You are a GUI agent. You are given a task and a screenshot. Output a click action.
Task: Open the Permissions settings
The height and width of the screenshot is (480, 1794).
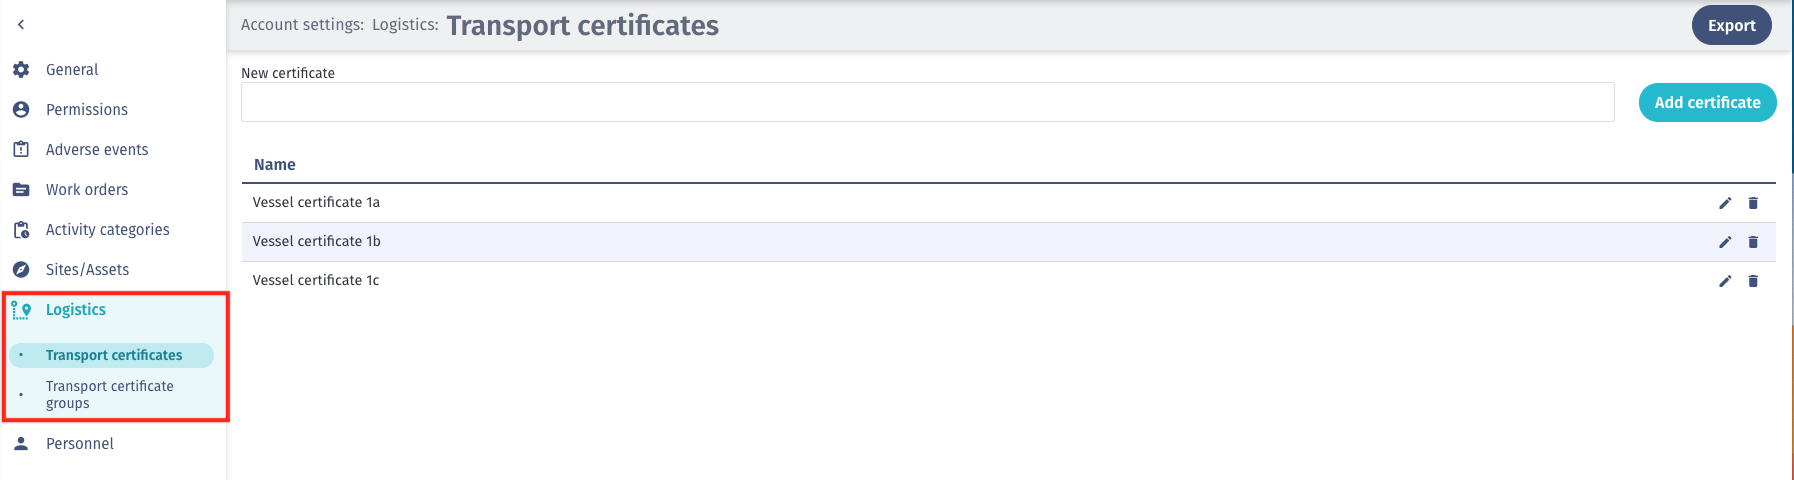pyautogui.click(x=87, y=110)
